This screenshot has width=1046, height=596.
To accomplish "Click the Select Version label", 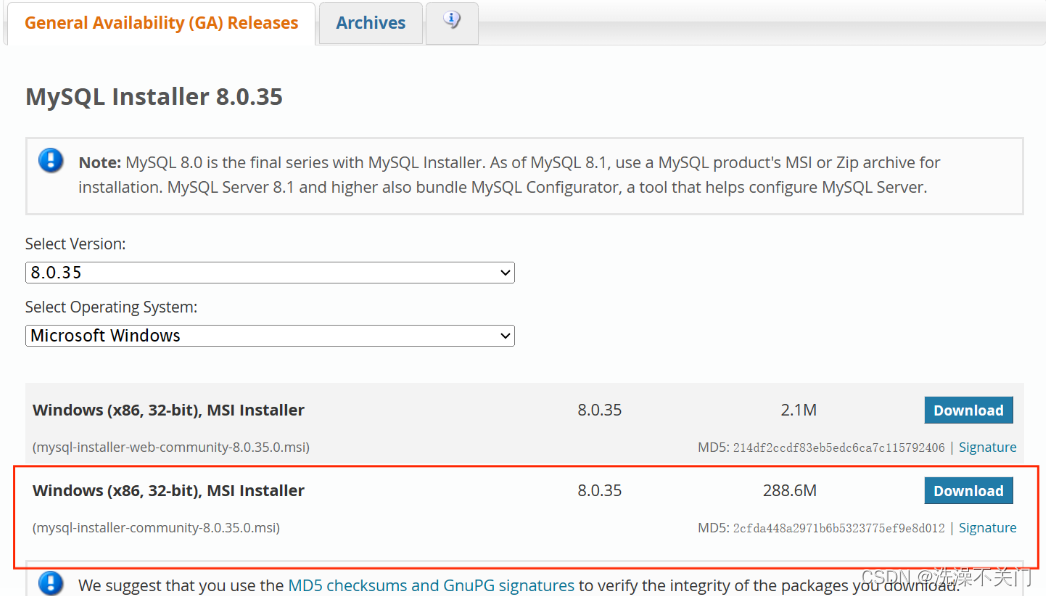I will click(75, 244).
